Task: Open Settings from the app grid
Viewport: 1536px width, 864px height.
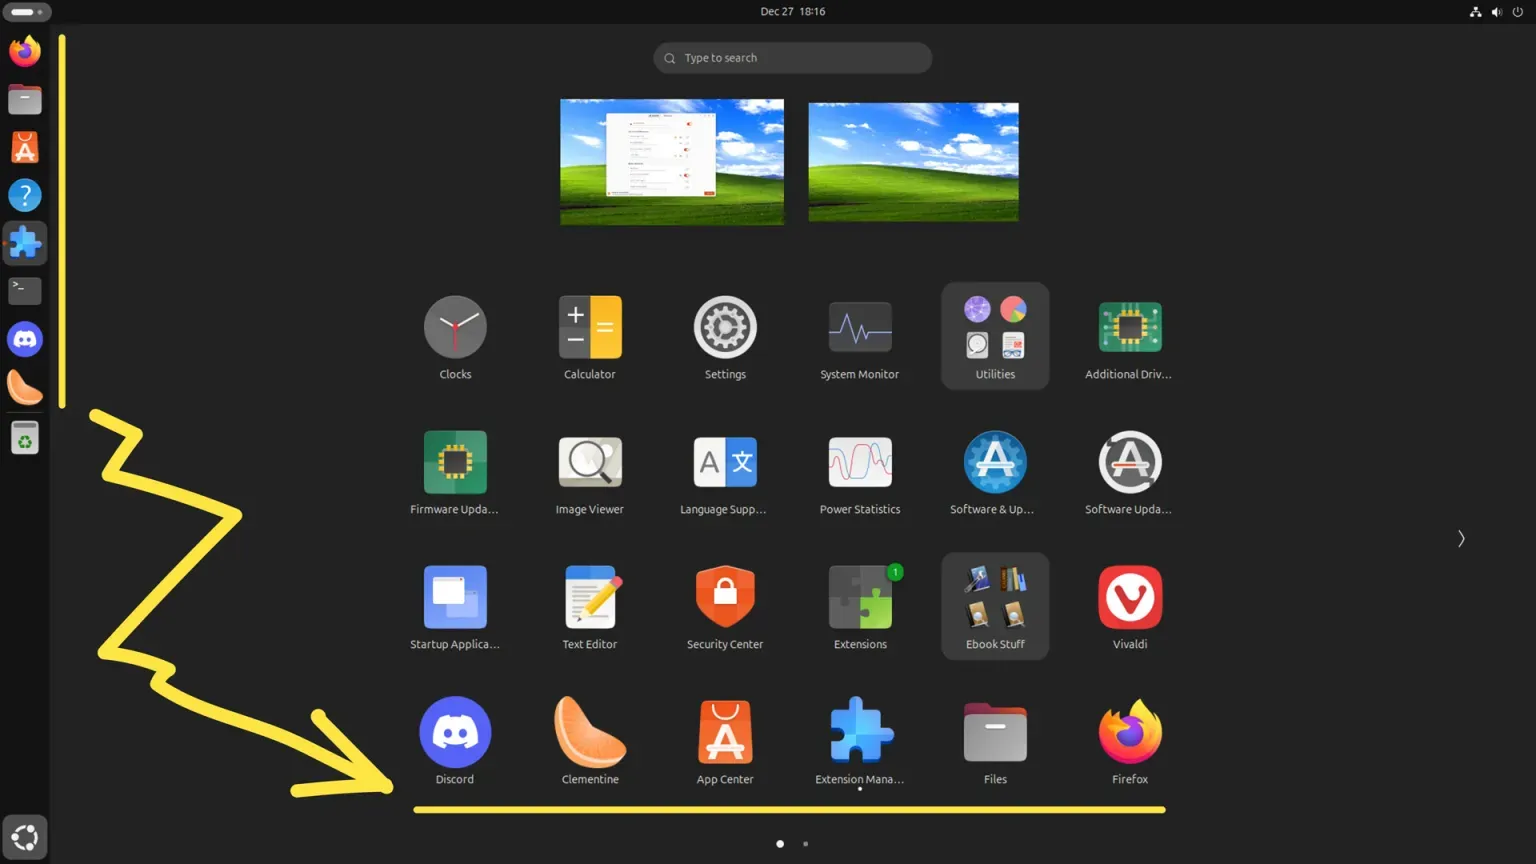Action: point(725,337)
